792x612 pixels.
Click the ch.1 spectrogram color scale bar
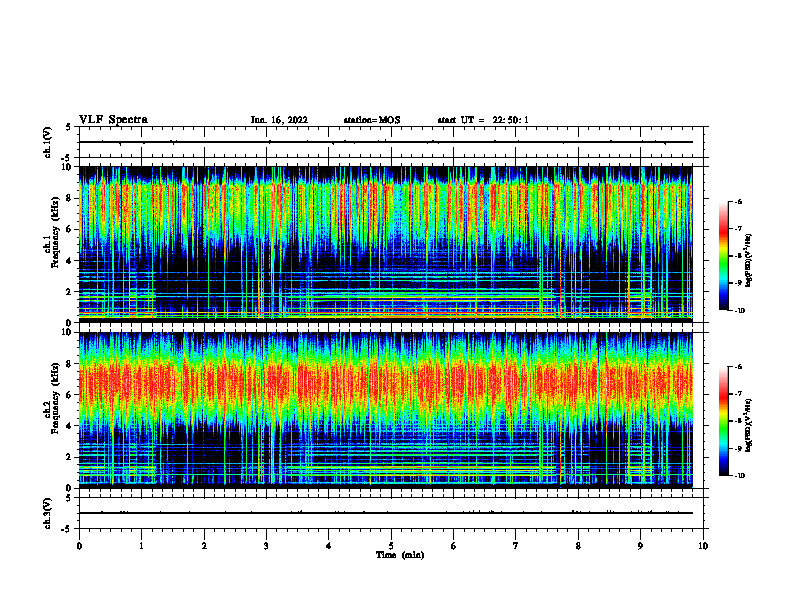pyautogui.click(x=724, y=256)
